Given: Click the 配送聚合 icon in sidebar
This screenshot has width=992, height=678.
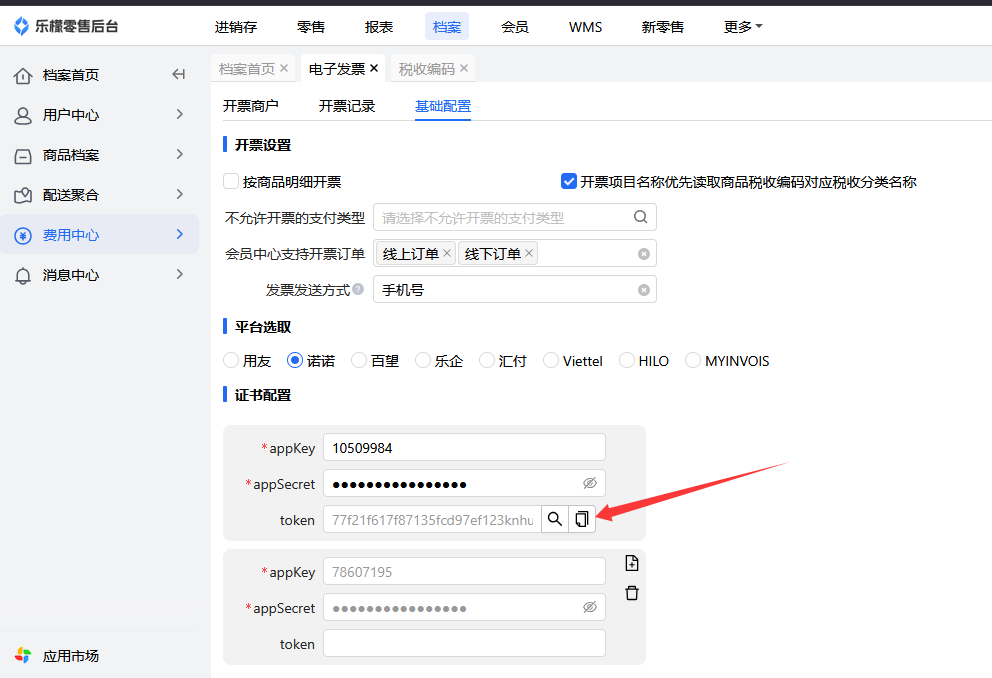Looking at the screenshot, I should pos(23,195).
